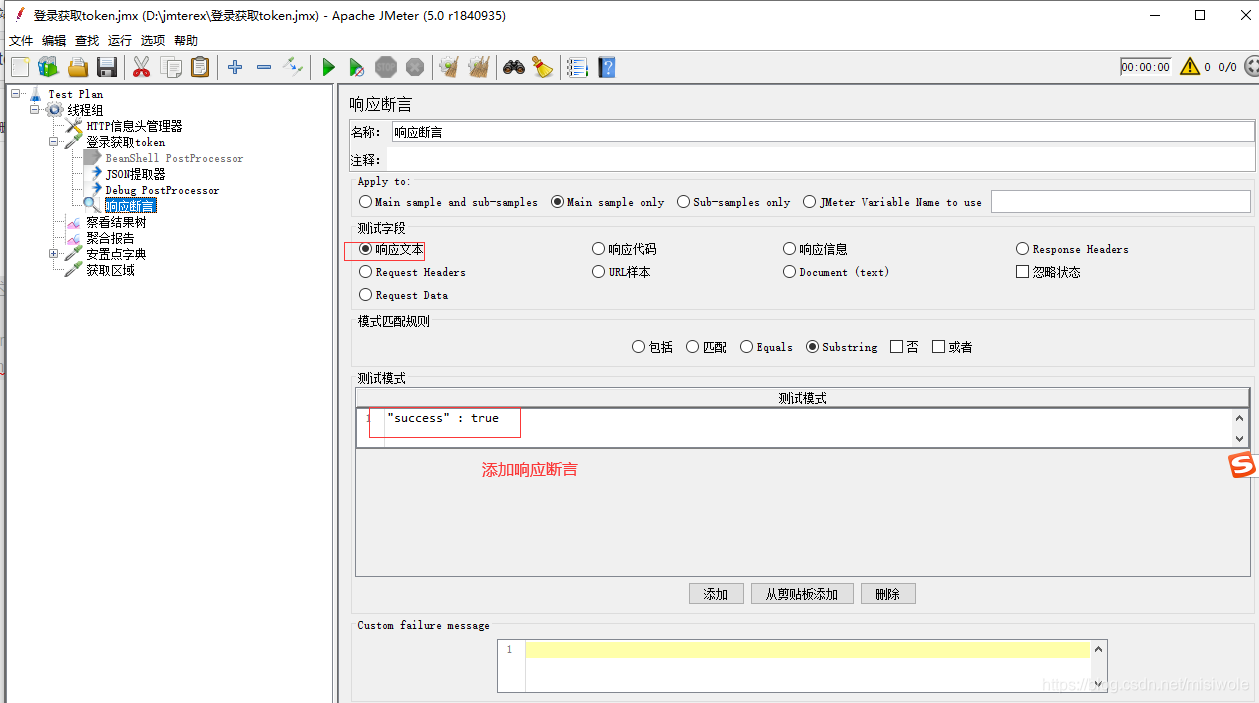Open Help with the question mark icon
Image resolution: width=1259 pixels, height=703 pixels.
click(606, 67)
